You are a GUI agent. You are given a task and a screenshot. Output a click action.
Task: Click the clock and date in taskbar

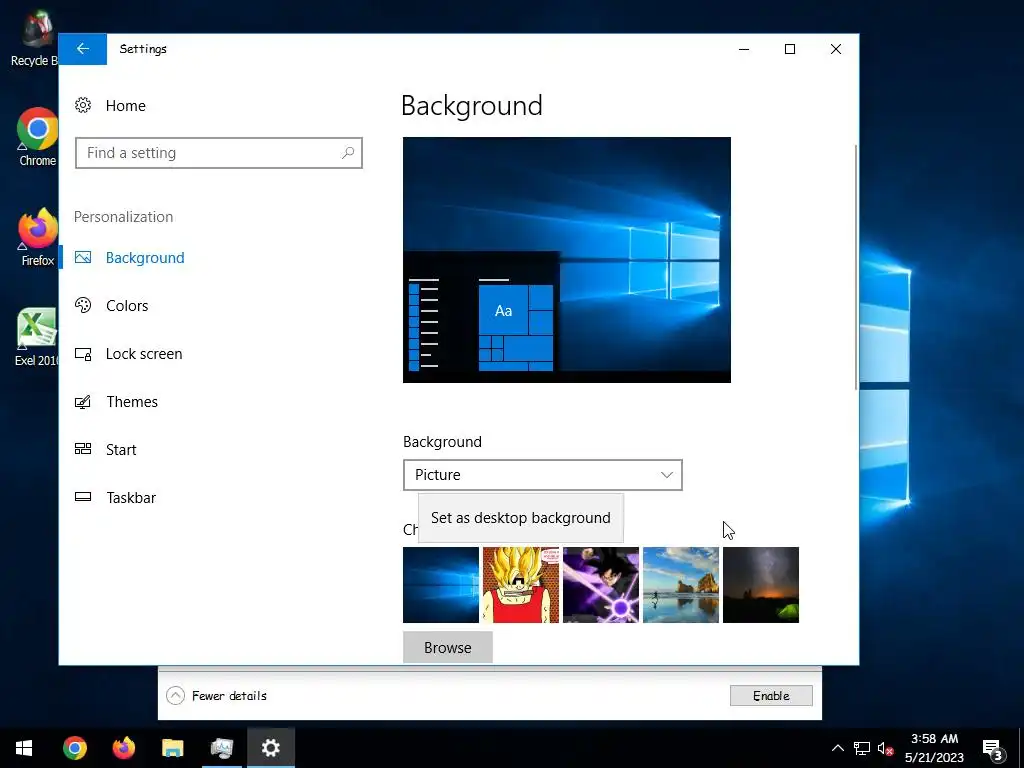(935, 748)
